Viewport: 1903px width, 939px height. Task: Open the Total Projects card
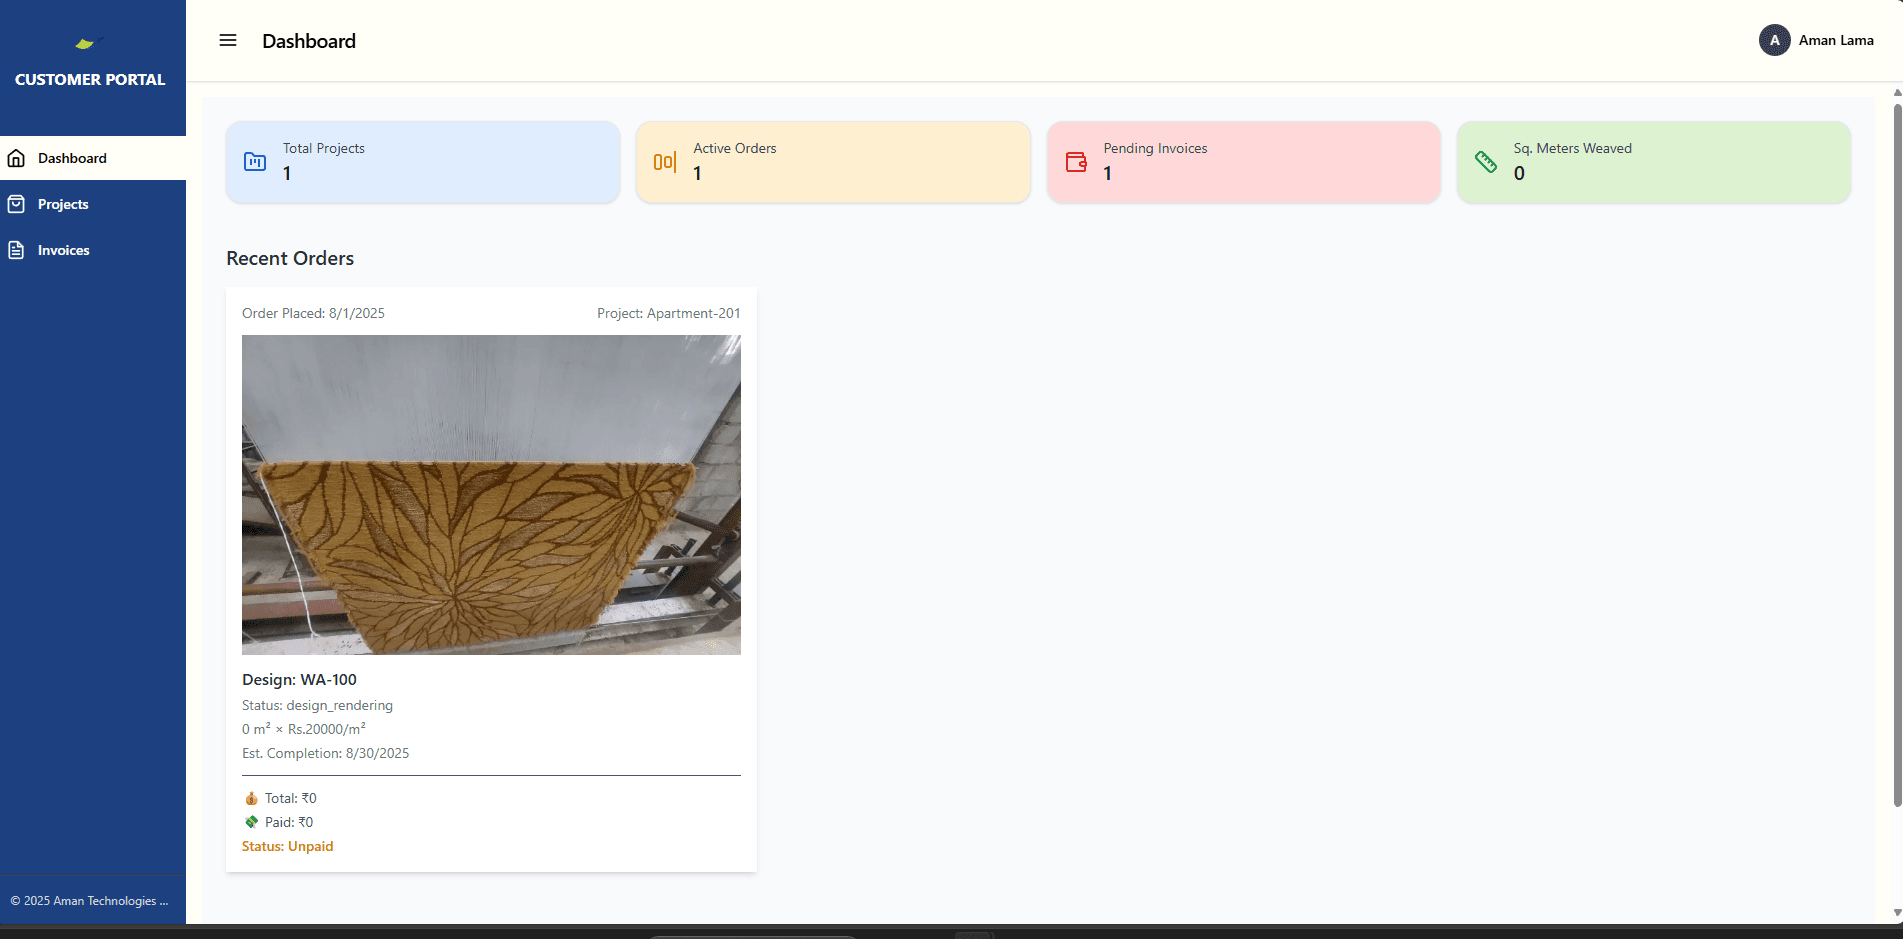pyautogui.click(x=423, y=162)
